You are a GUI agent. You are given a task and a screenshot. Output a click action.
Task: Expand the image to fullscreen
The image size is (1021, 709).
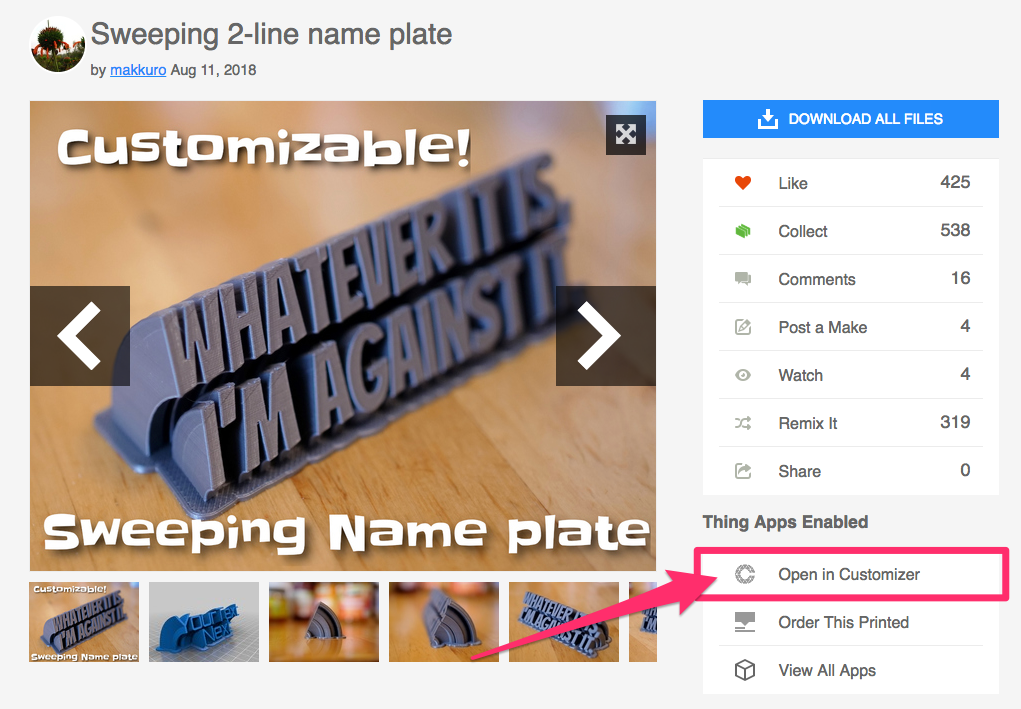626,135
